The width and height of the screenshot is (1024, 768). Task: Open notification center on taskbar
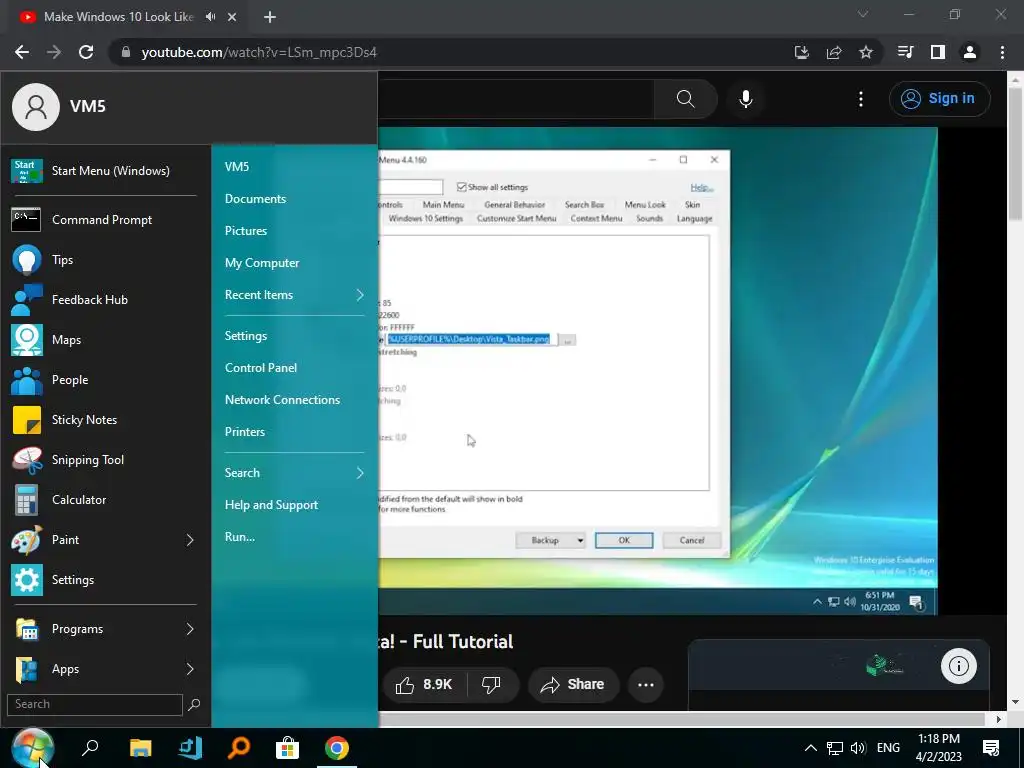(991, 748)
